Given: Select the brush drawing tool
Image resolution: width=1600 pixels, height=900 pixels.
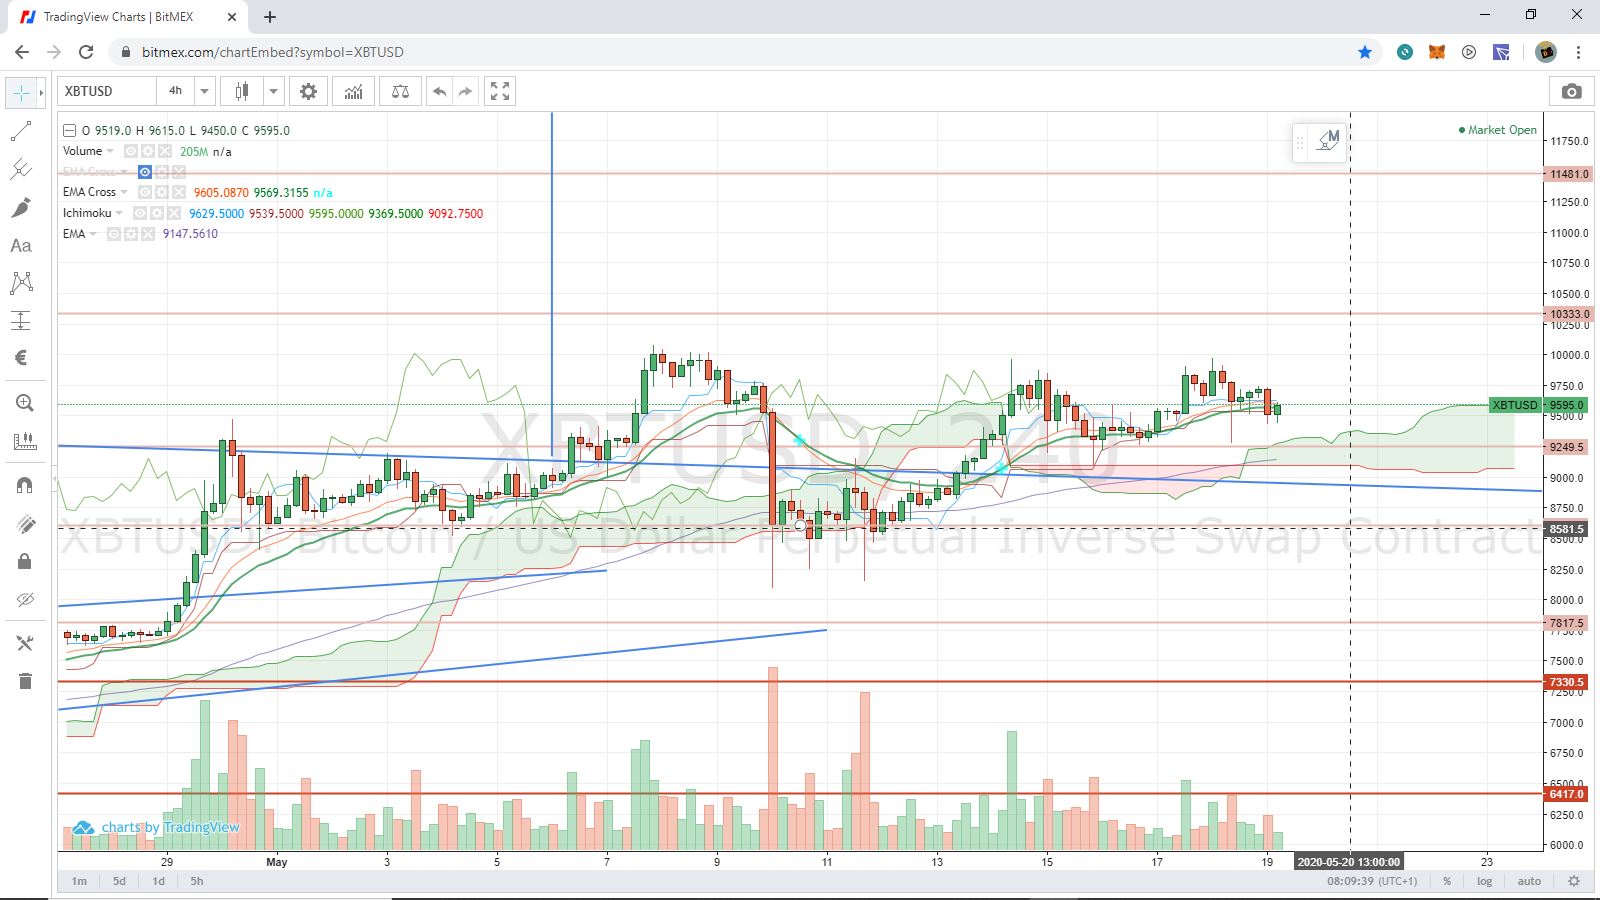Looking at the screenshot, I should pos(21,207).
